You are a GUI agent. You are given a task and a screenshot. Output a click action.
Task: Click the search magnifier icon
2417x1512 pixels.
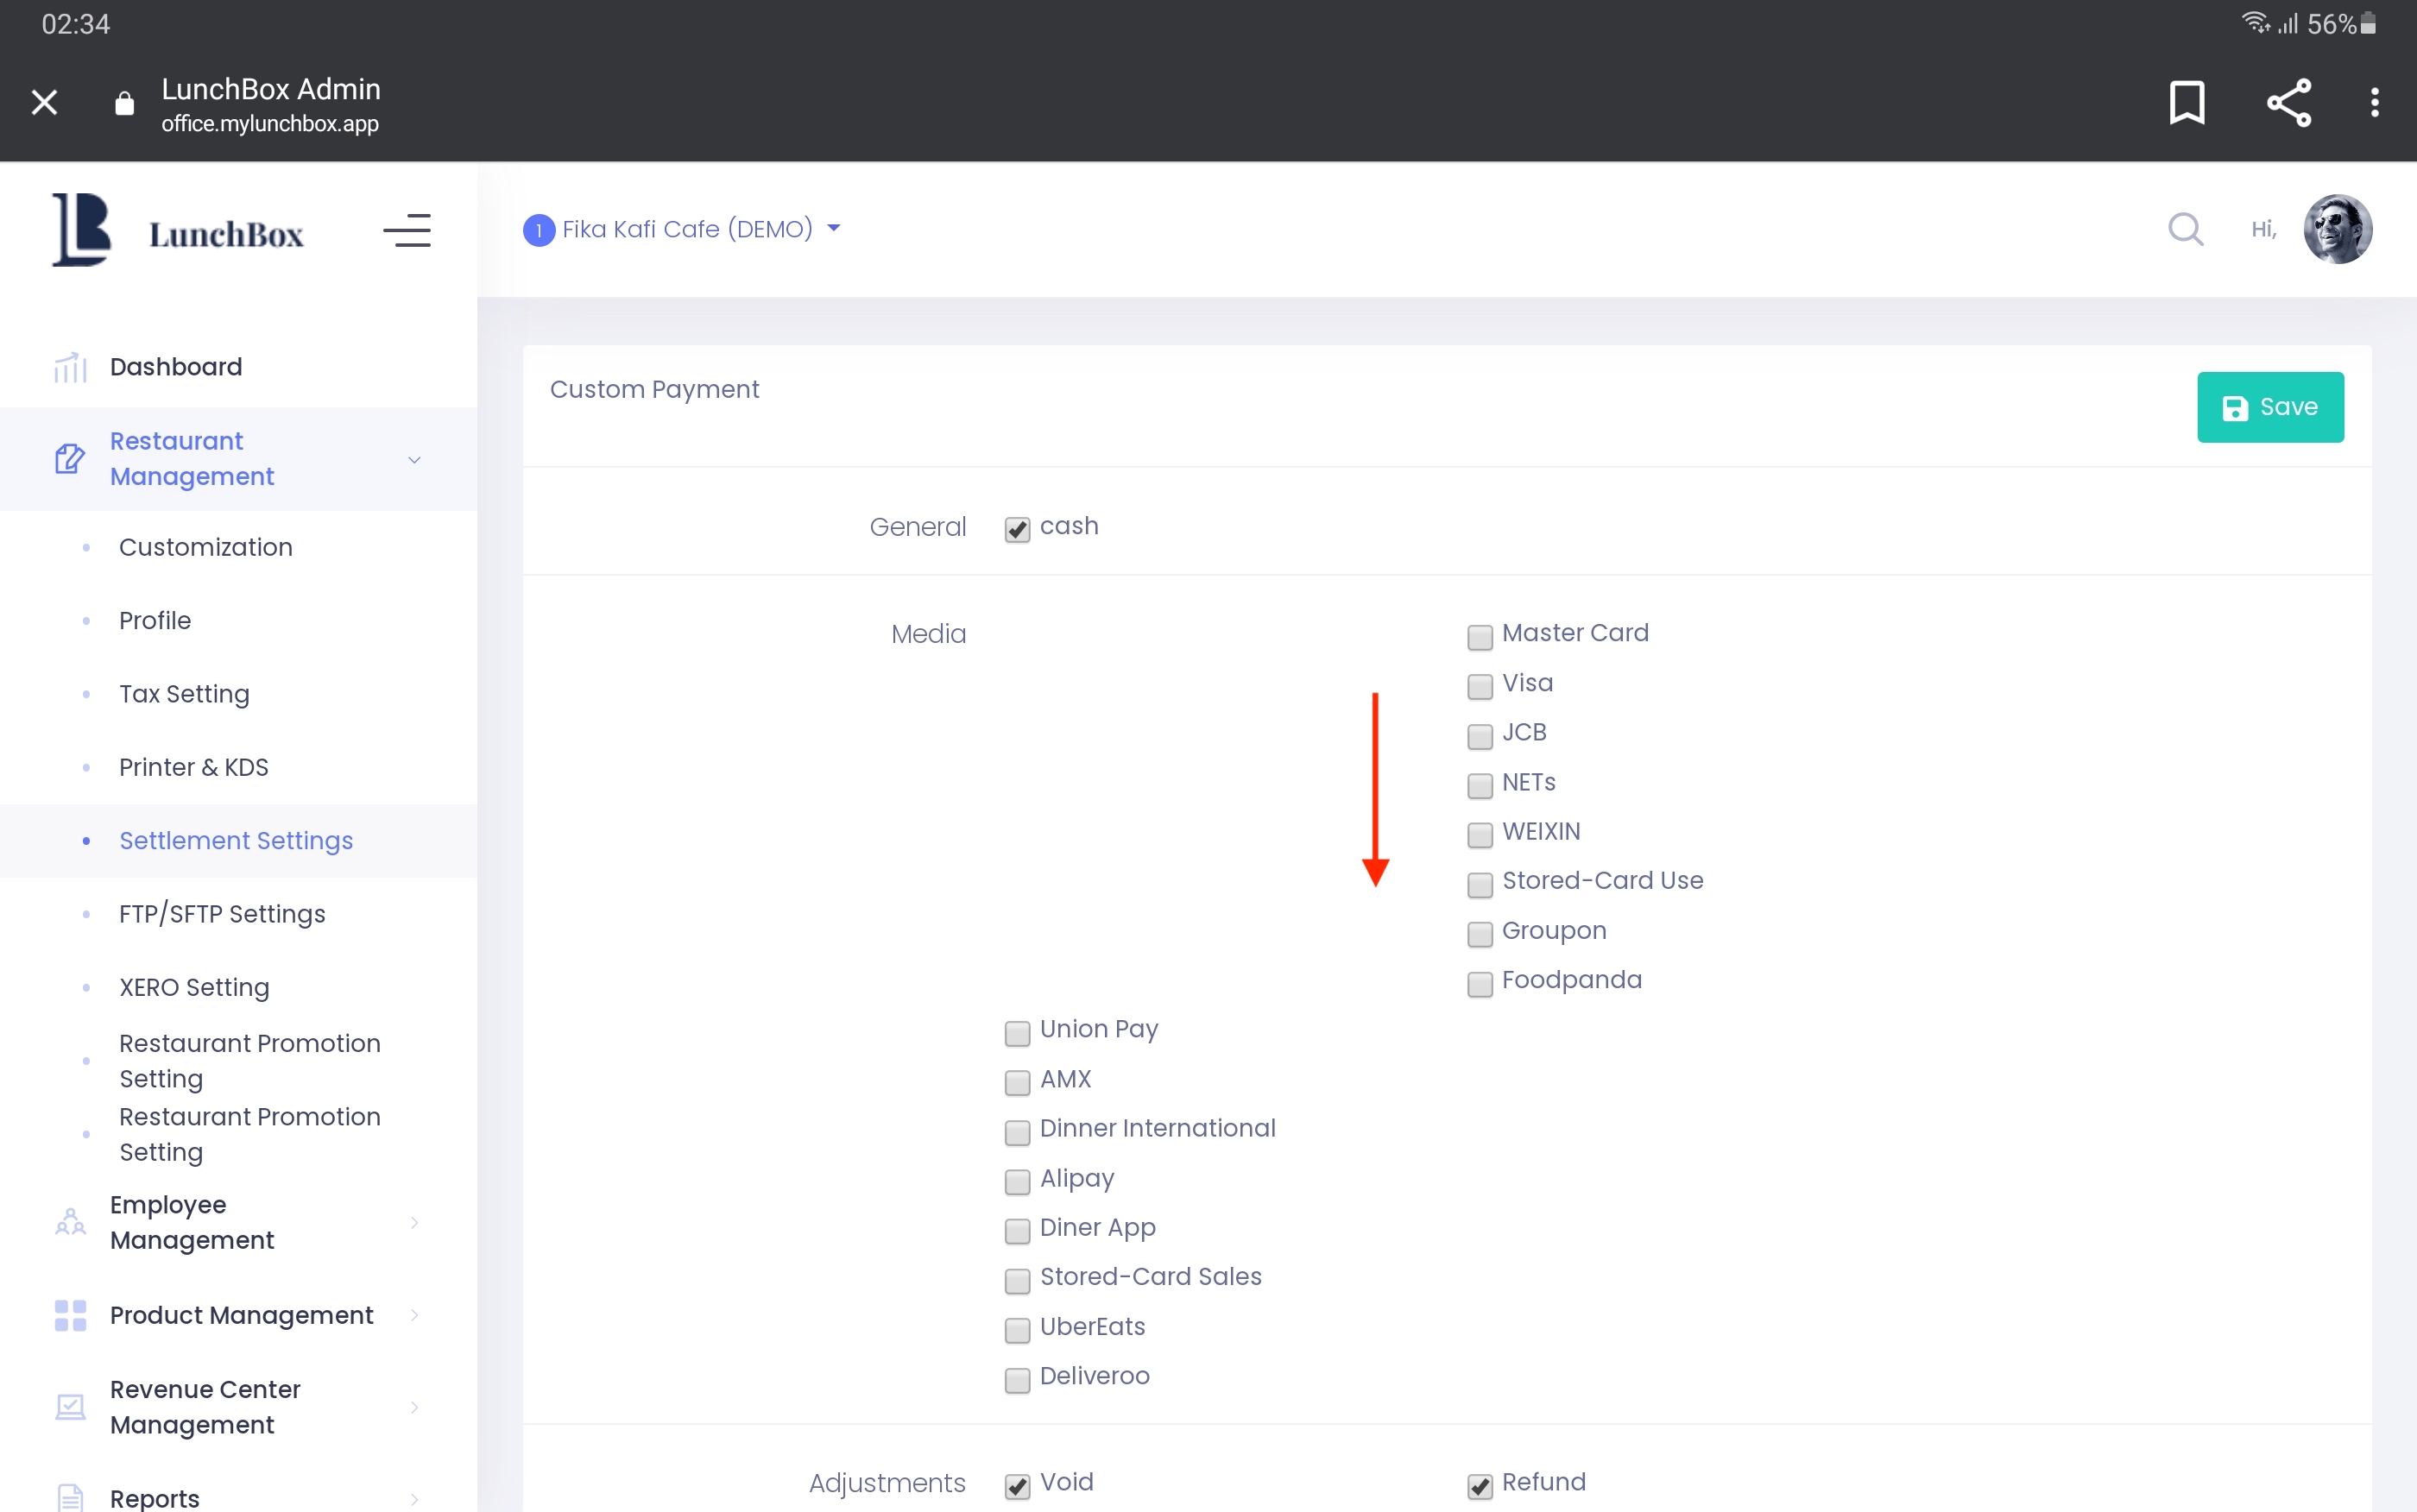click(x=2184, y=229)
